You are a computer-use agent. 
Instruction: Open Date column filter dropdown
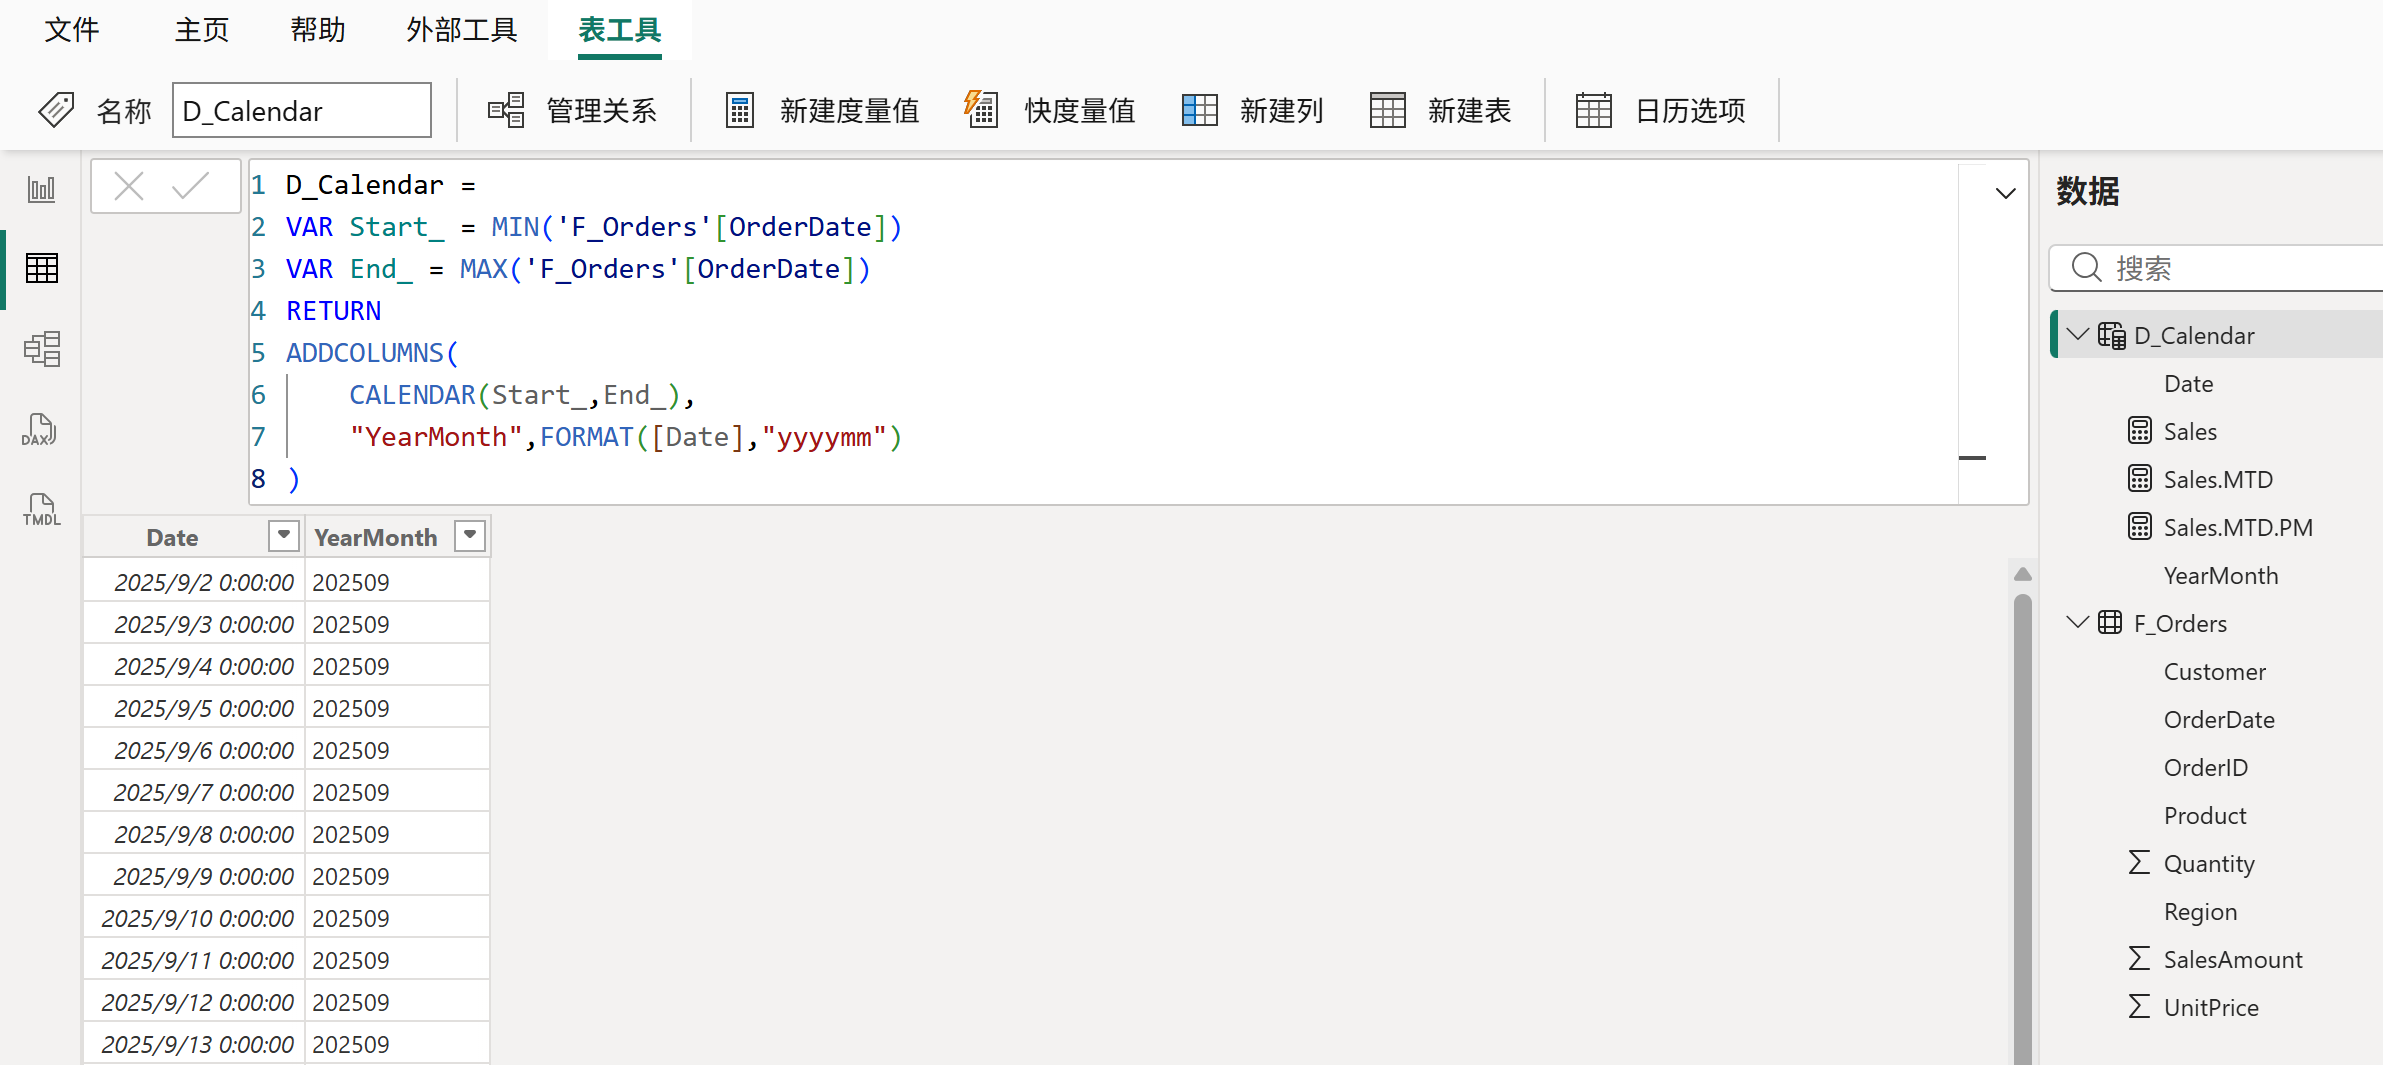284,536
